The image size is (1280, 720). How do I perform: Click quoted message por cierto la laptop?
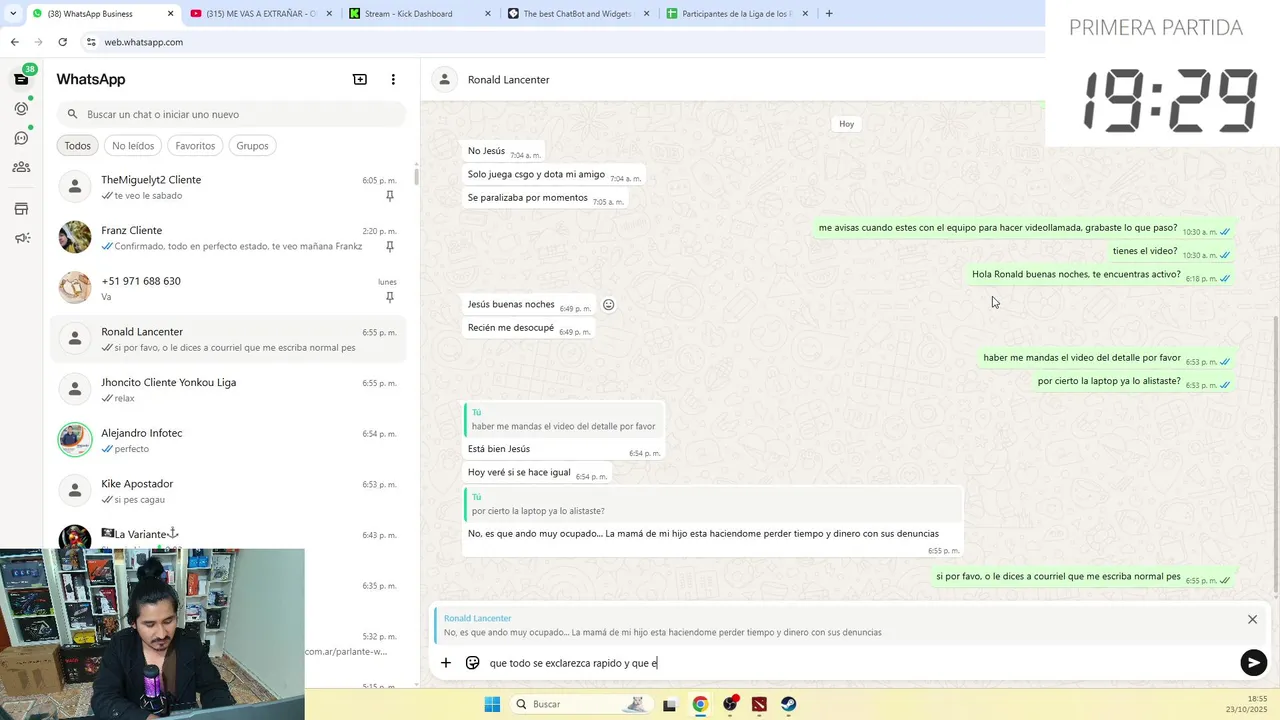[713, 504]
